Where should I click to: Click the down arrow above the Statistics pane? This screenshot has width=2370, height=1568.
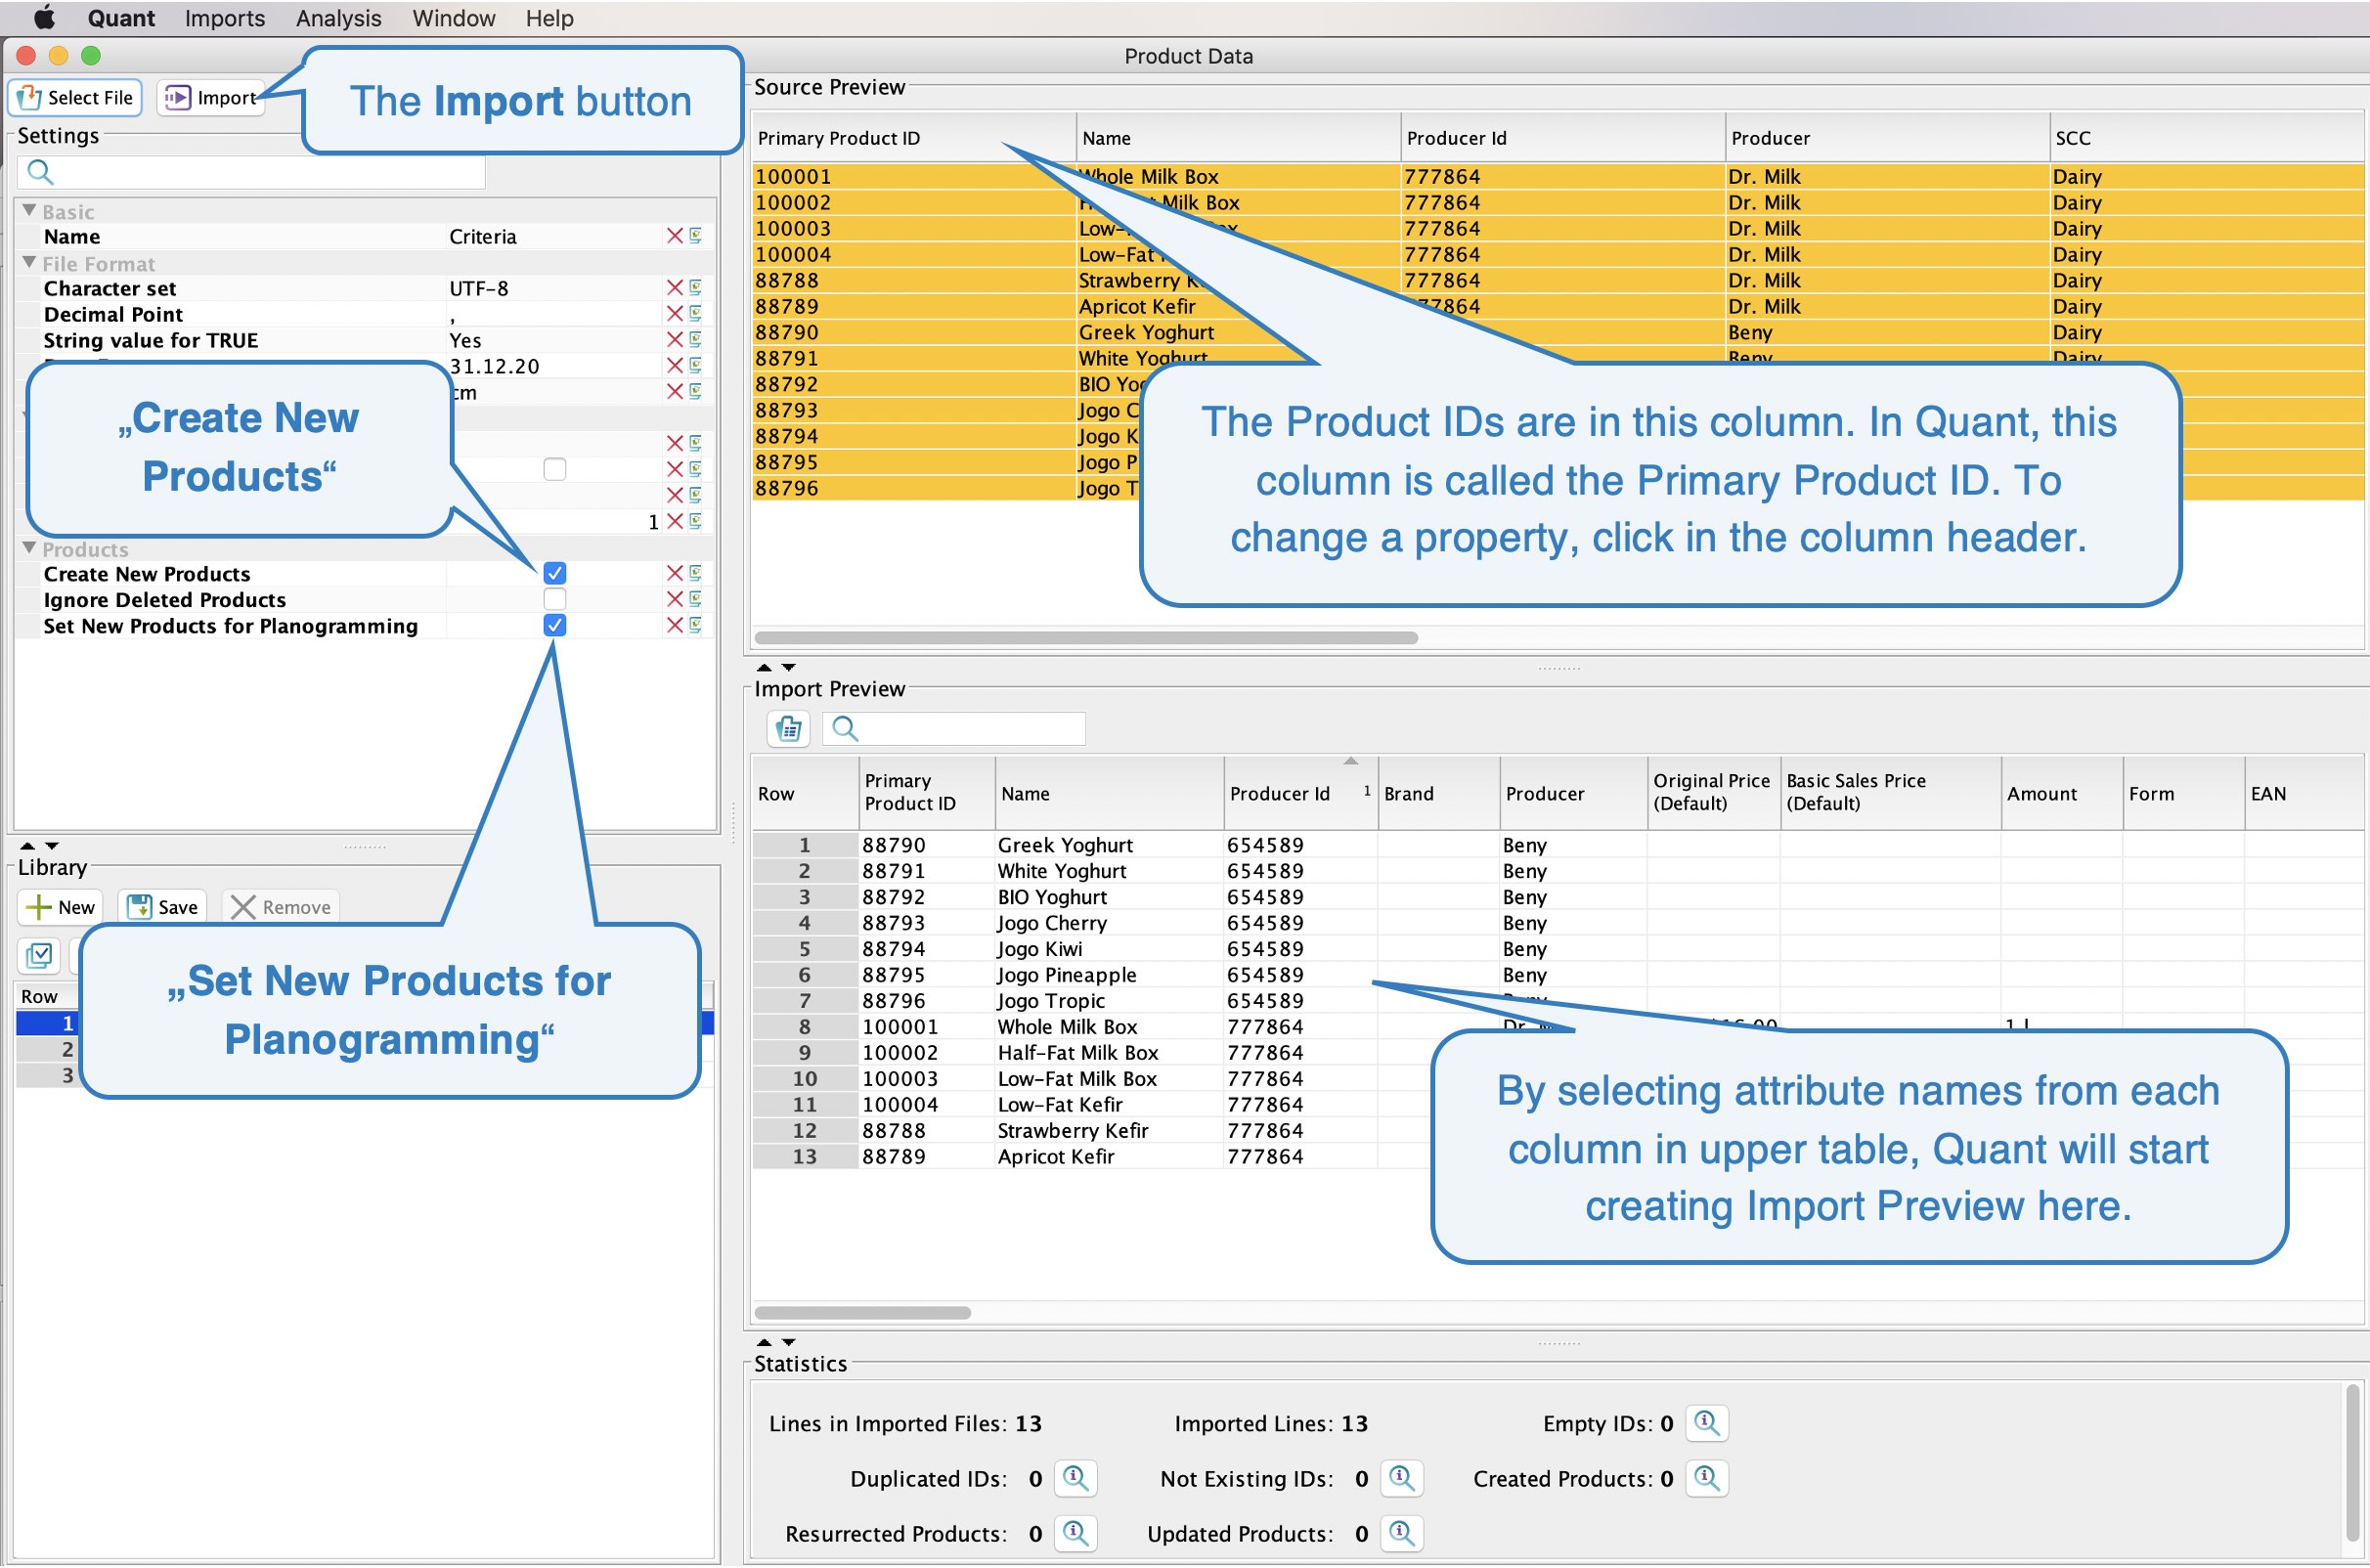(x=789, y=1343)
